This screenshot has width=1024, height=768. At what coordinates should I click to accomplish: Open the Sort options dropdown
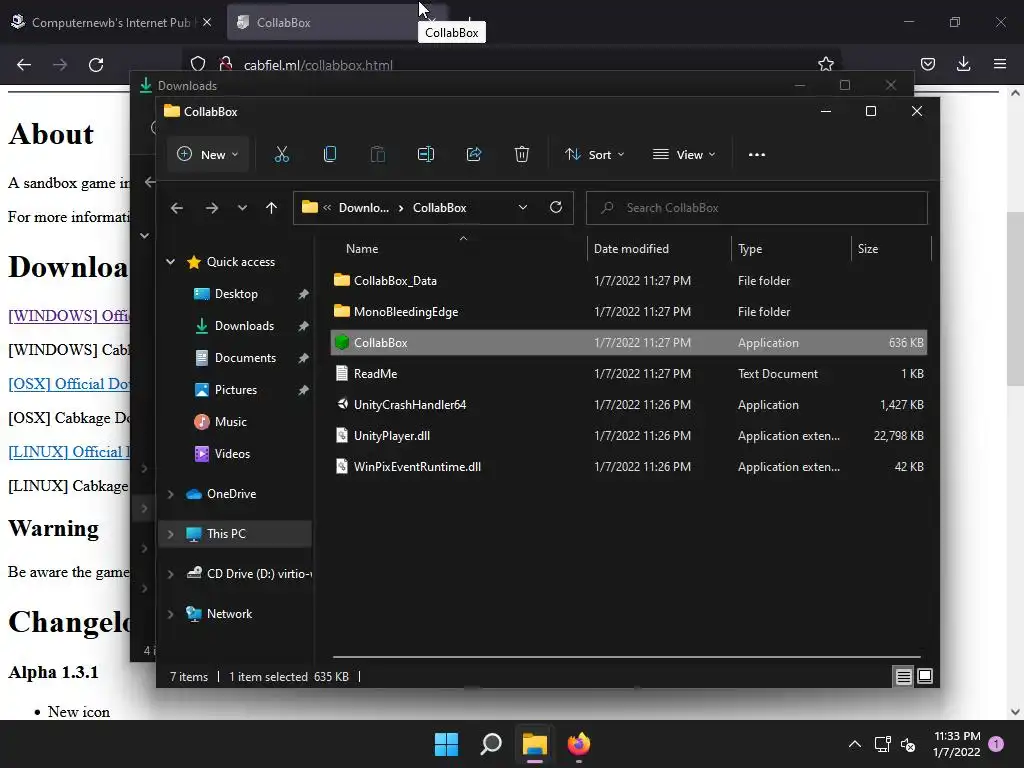click(595, 155)
